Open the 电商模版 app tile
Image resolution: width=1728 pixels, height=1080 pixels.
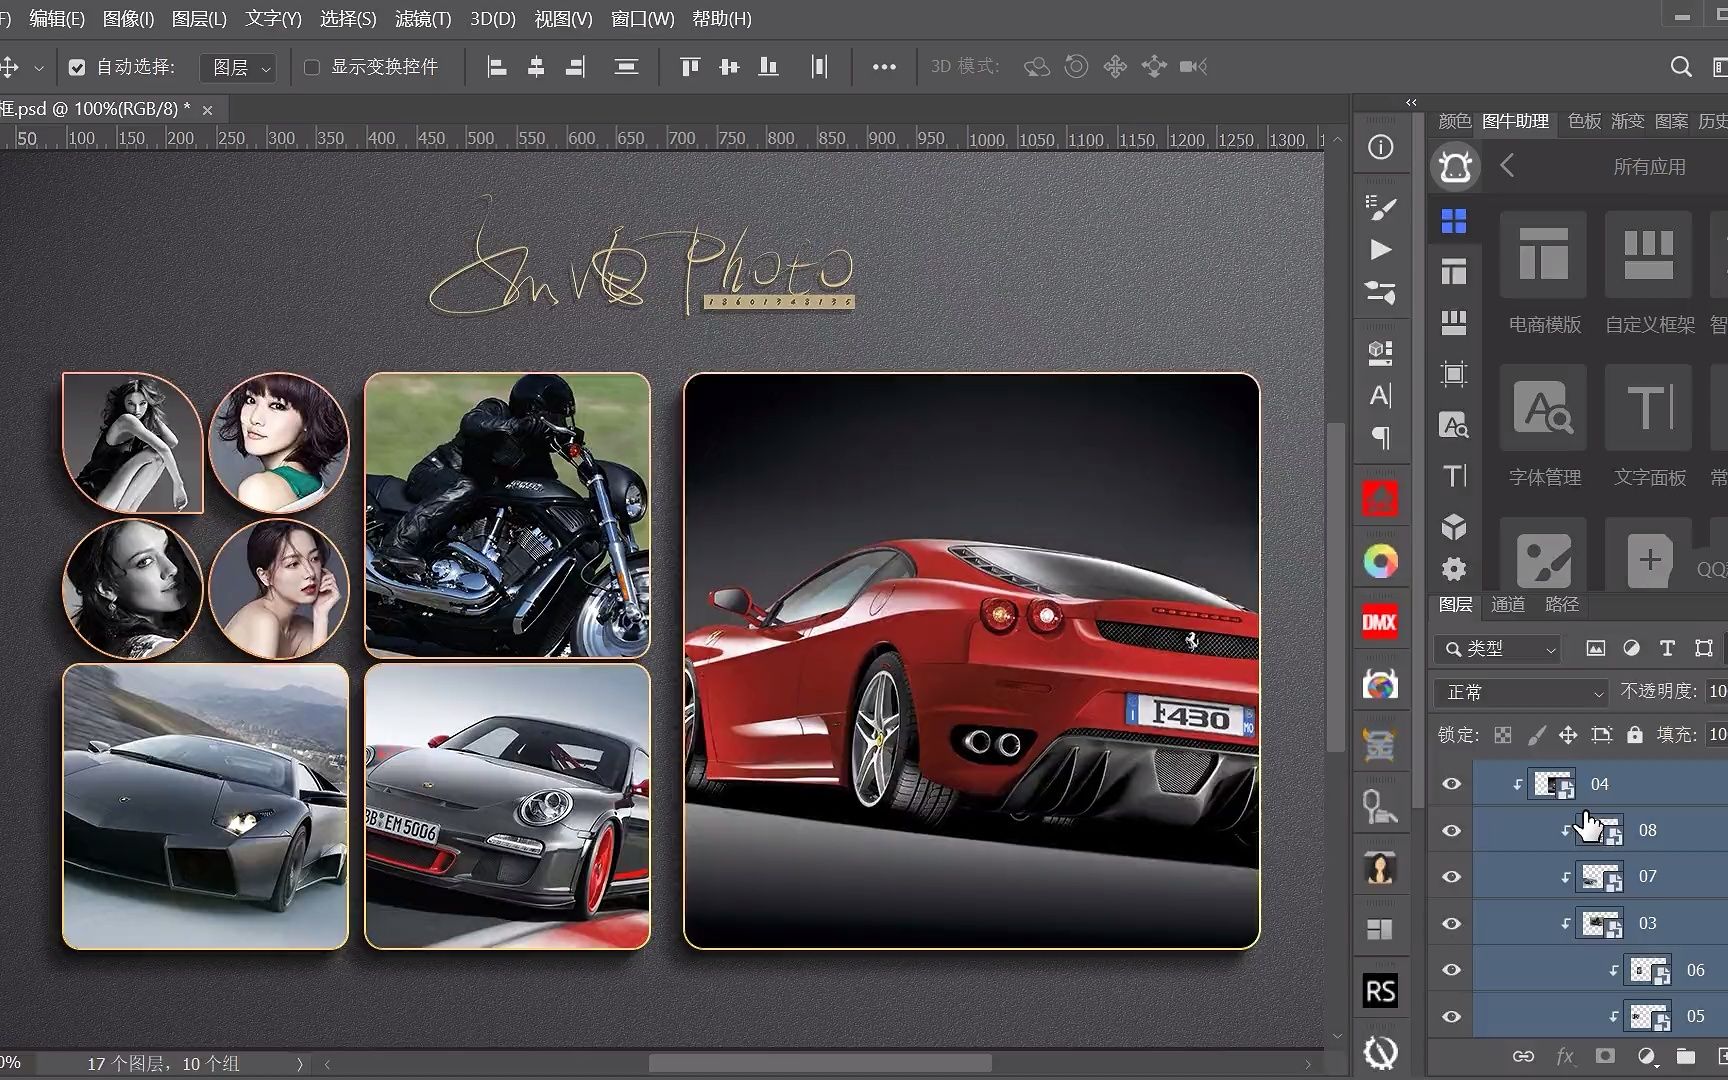point(1544,273)
